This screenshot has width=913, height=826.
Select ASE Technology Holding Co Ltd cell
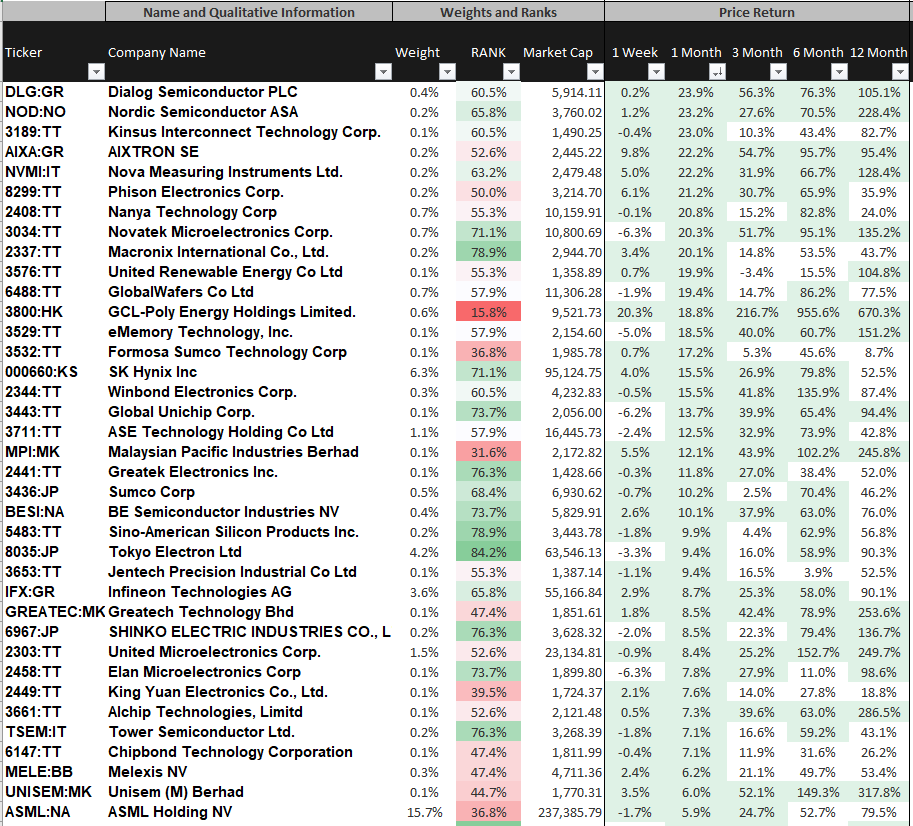click(249, 432)
